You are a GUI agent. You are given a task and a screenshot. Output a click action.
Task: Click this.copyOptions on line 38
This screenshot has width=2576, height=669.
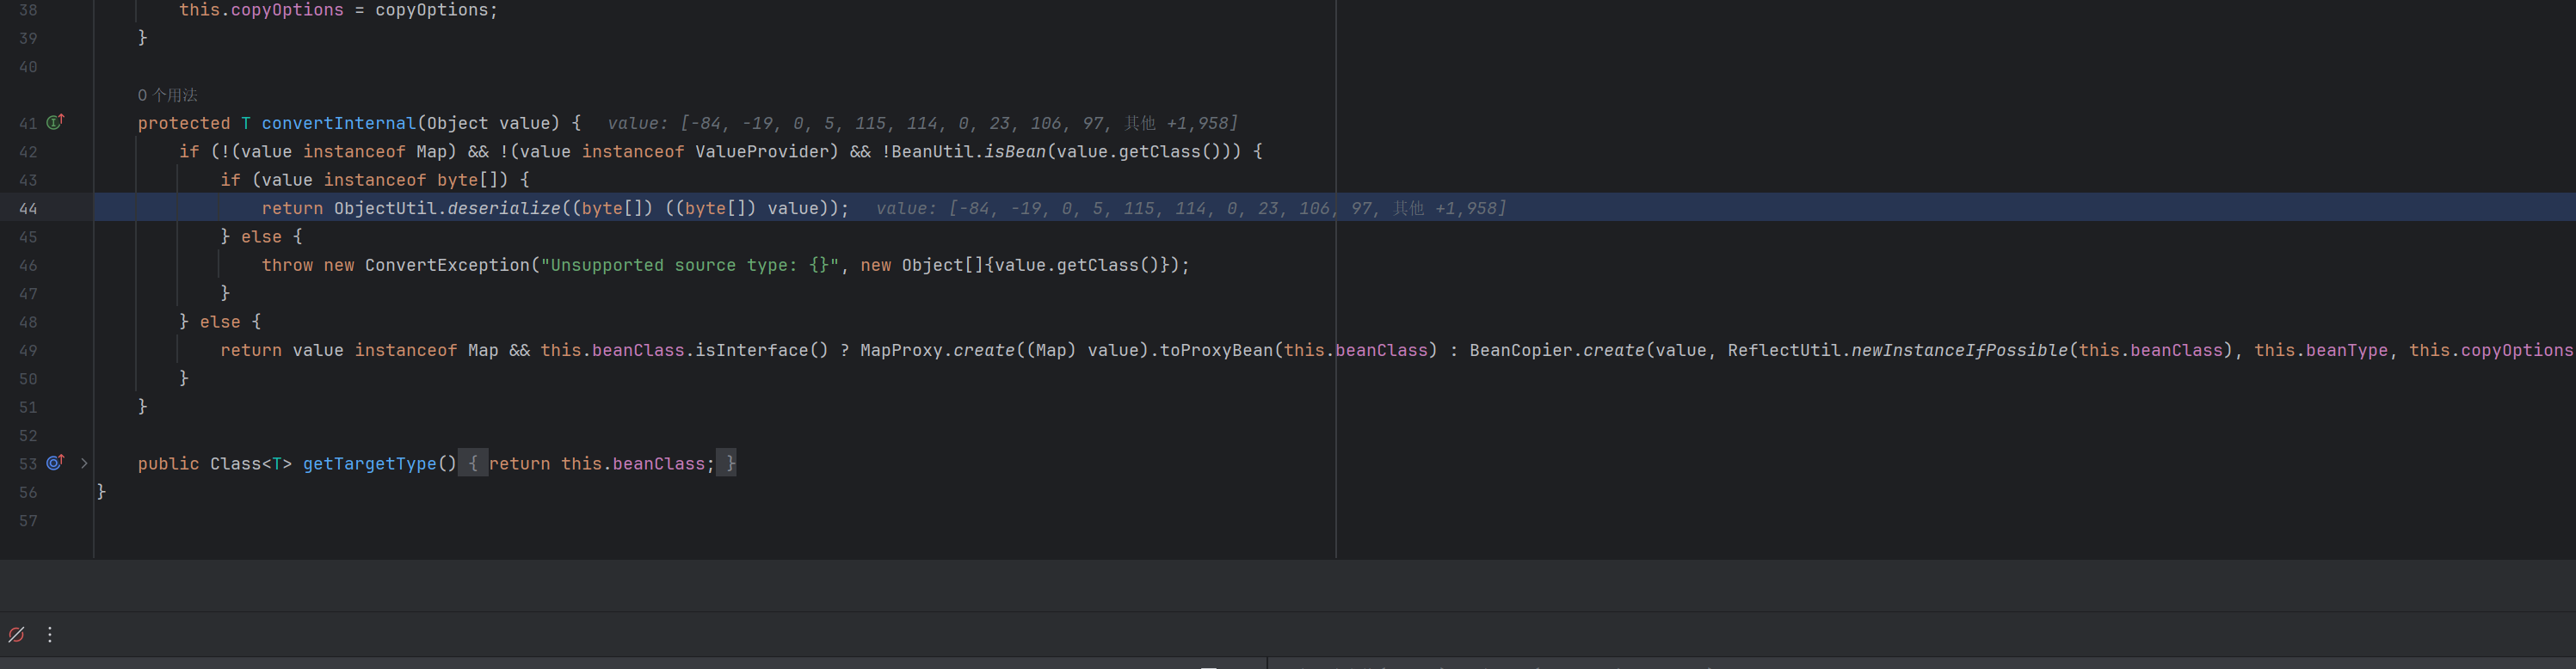click(261, 10)
